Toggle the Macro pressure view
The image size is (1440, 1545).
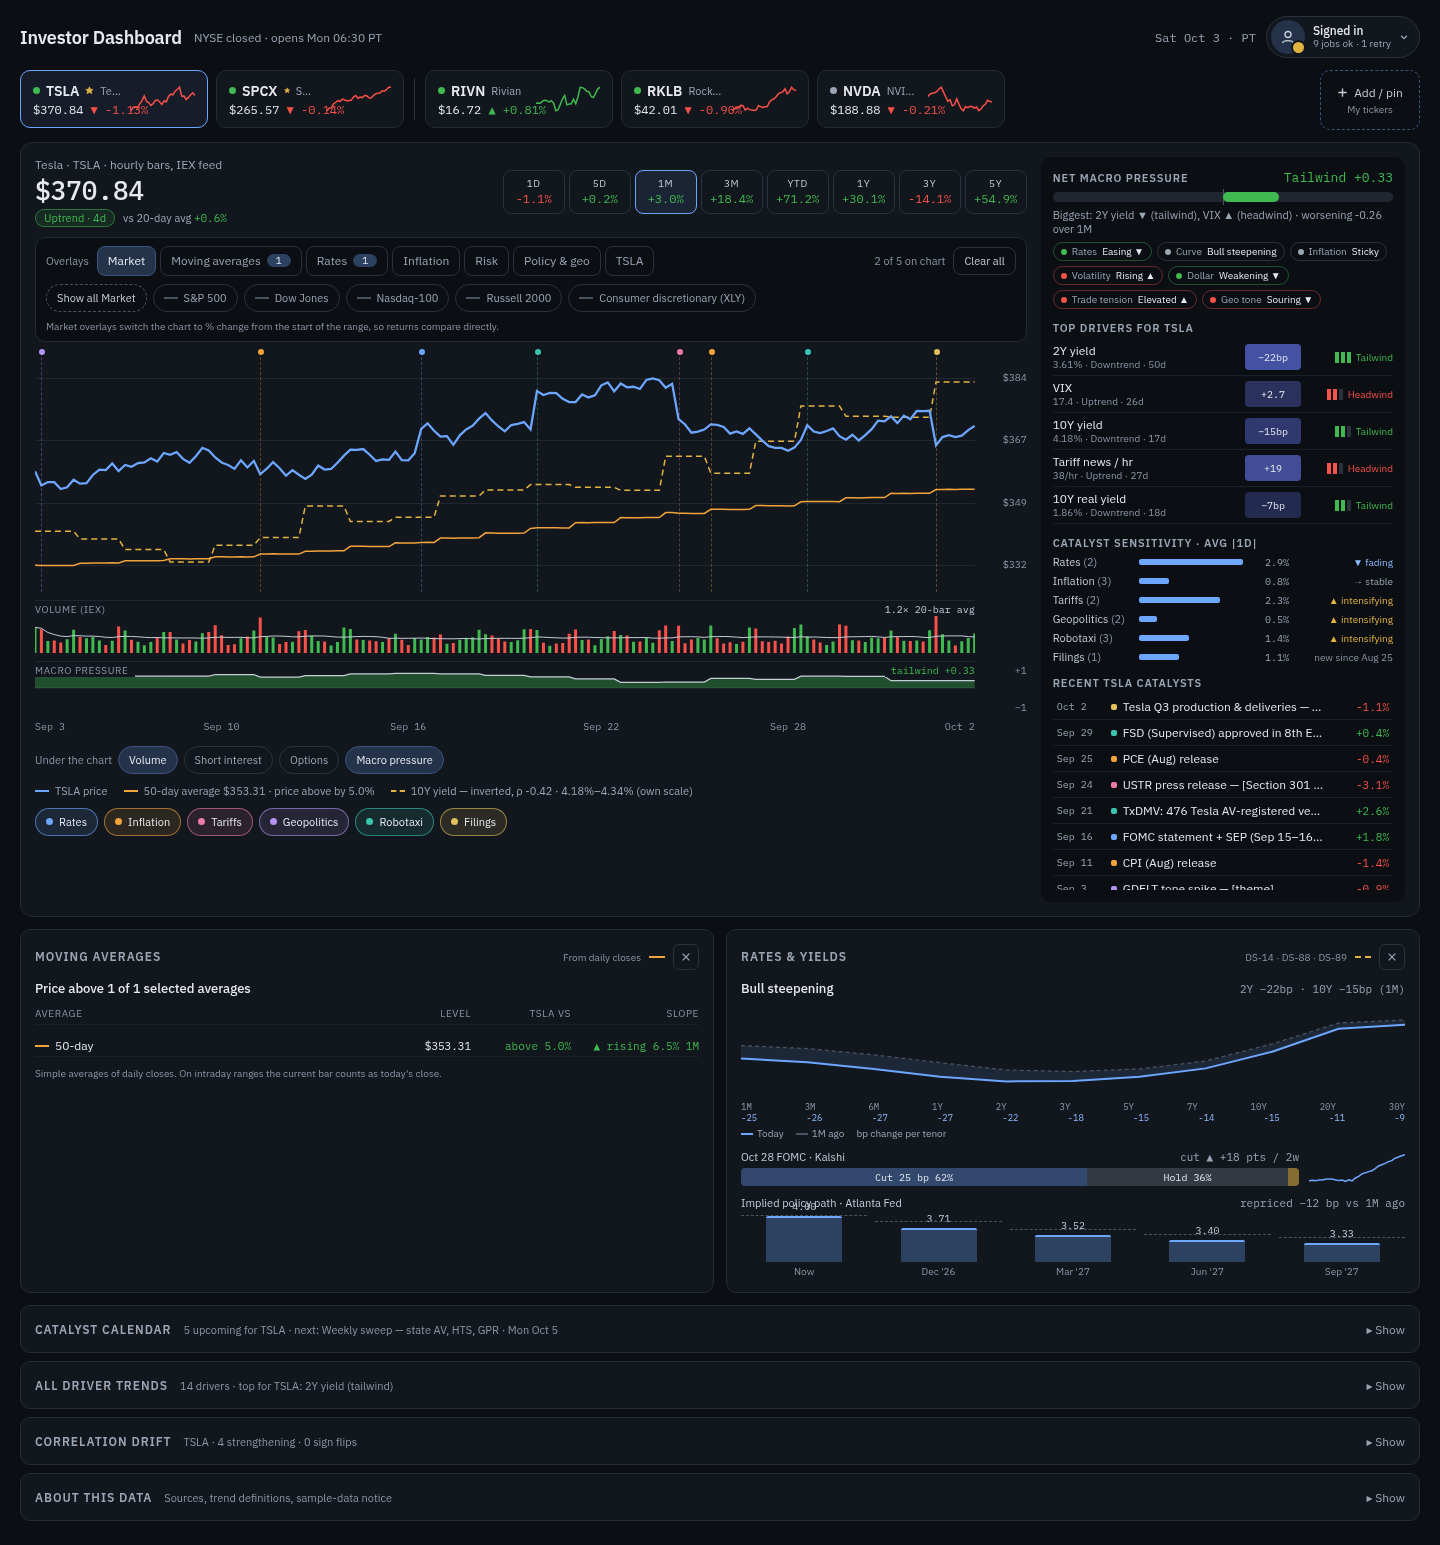[394, 760]
